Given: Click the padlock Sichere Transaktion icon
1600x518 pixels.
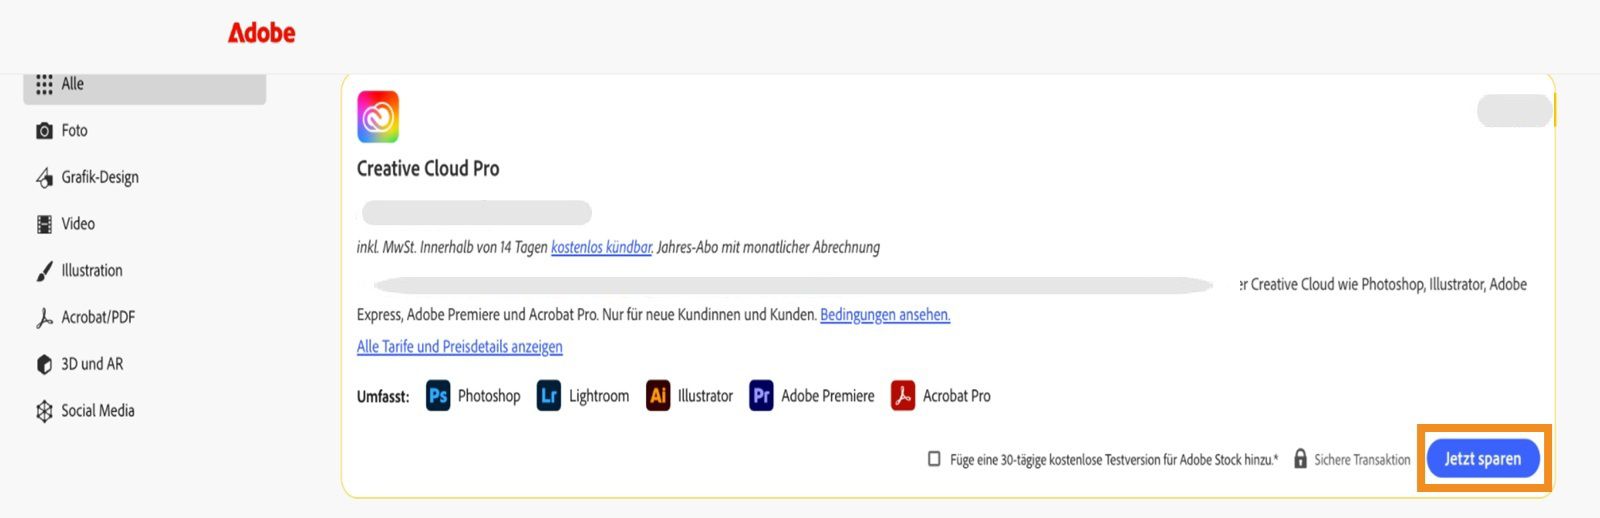Looking at the screenshot, I should (1300, 459).
